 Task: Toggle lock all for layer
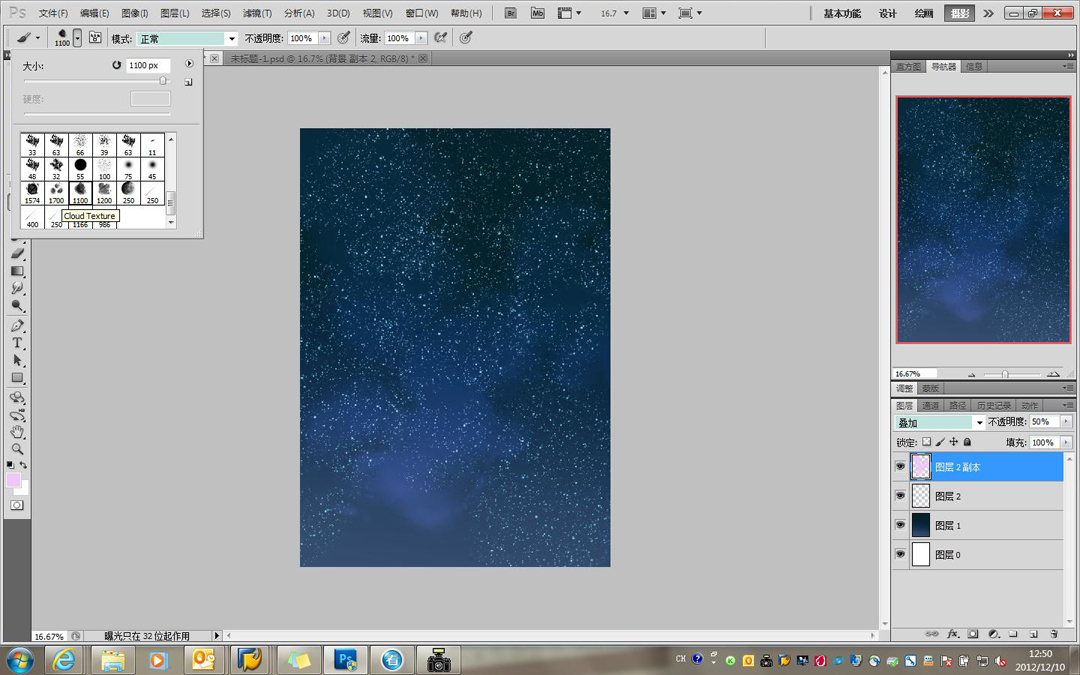click(x=967, y=442)
